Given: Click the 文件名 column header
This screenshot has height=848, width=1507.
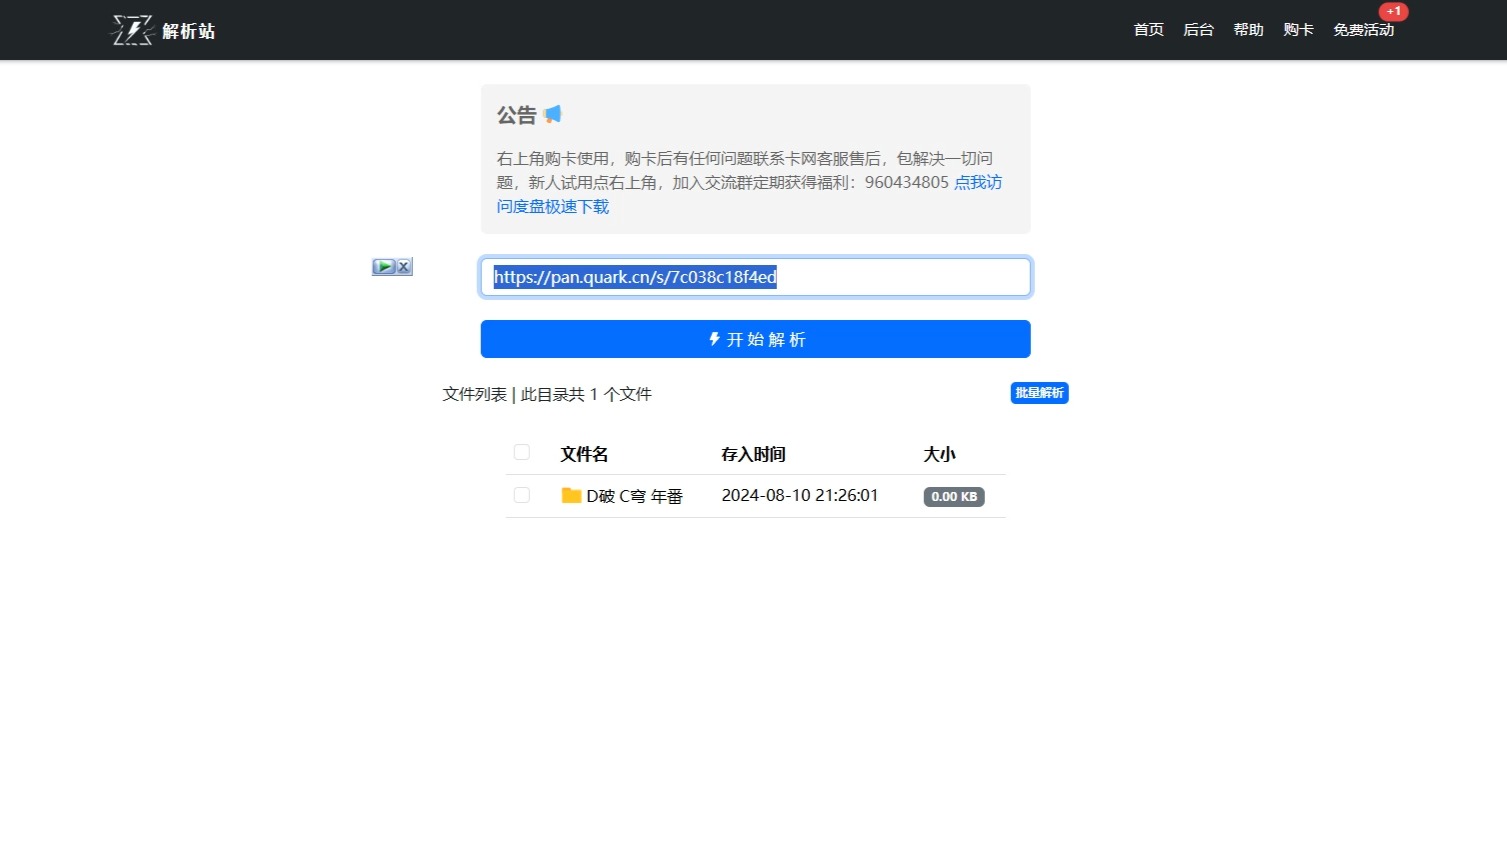Looking at the screenshot, I should pos(584,454).
